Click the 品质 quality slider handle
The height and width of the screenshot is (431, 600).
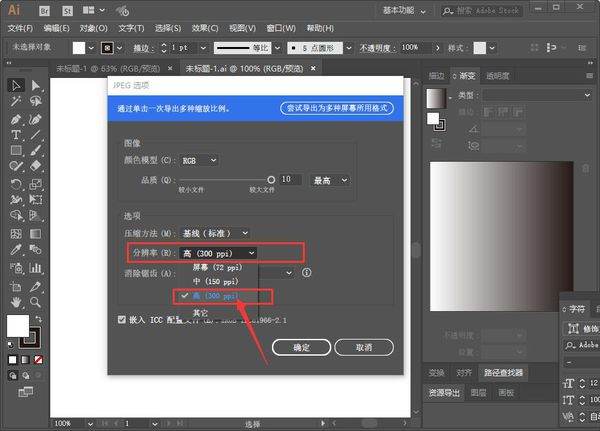(270, 179)
